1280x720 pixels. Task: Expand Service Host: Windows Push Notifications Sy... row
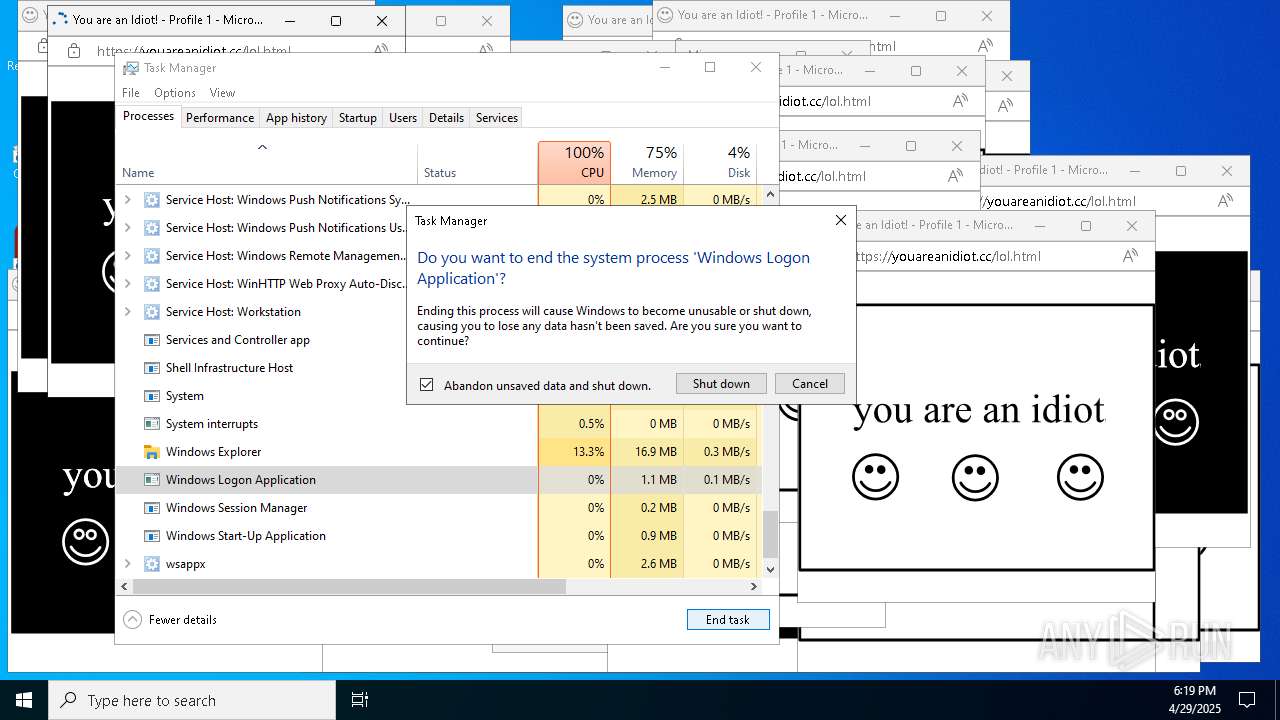click(128, 200)
